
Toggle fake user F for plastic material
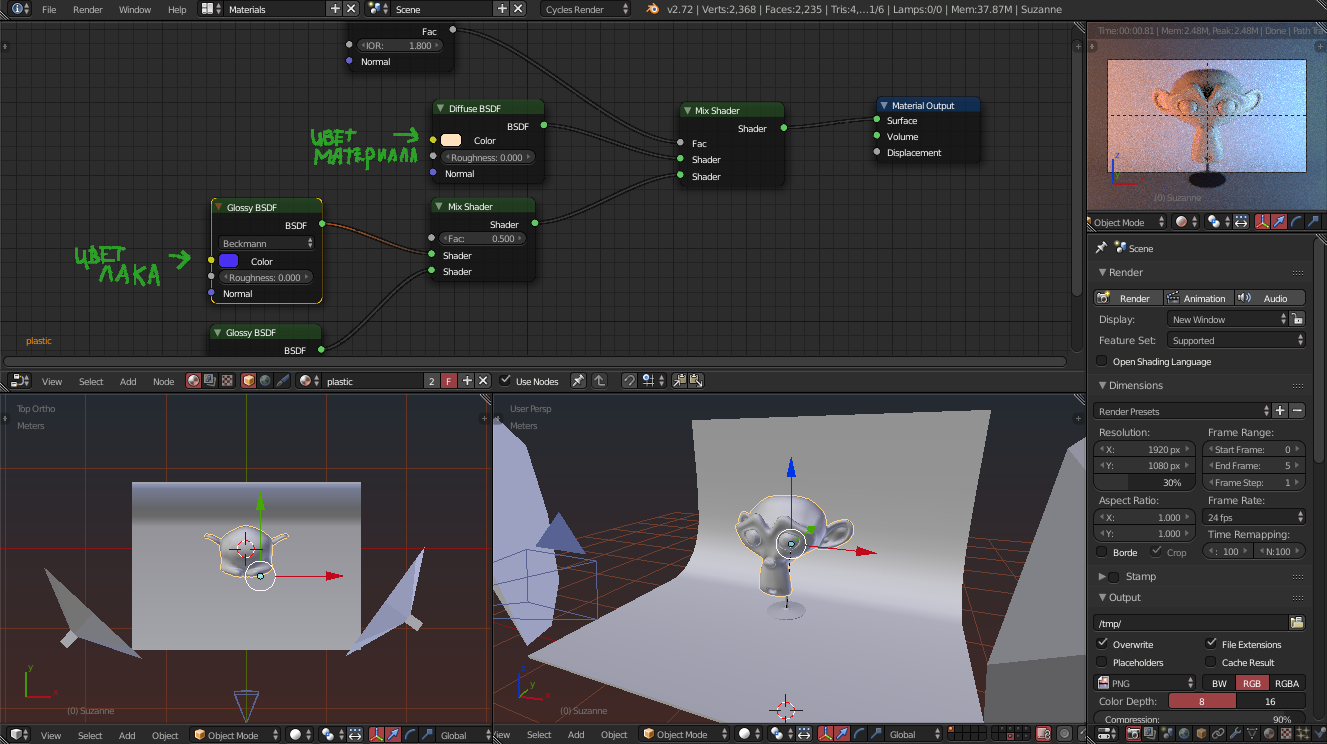click(x=449, y=381)
